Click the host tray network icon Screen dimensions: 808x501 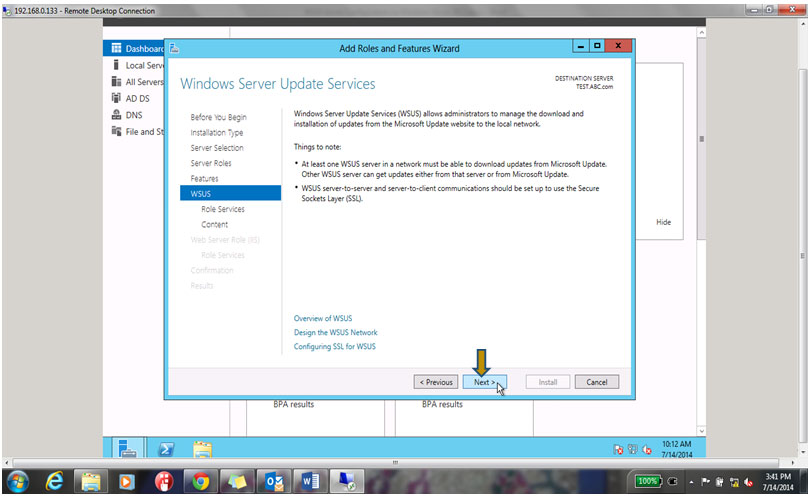pos(734,482)
